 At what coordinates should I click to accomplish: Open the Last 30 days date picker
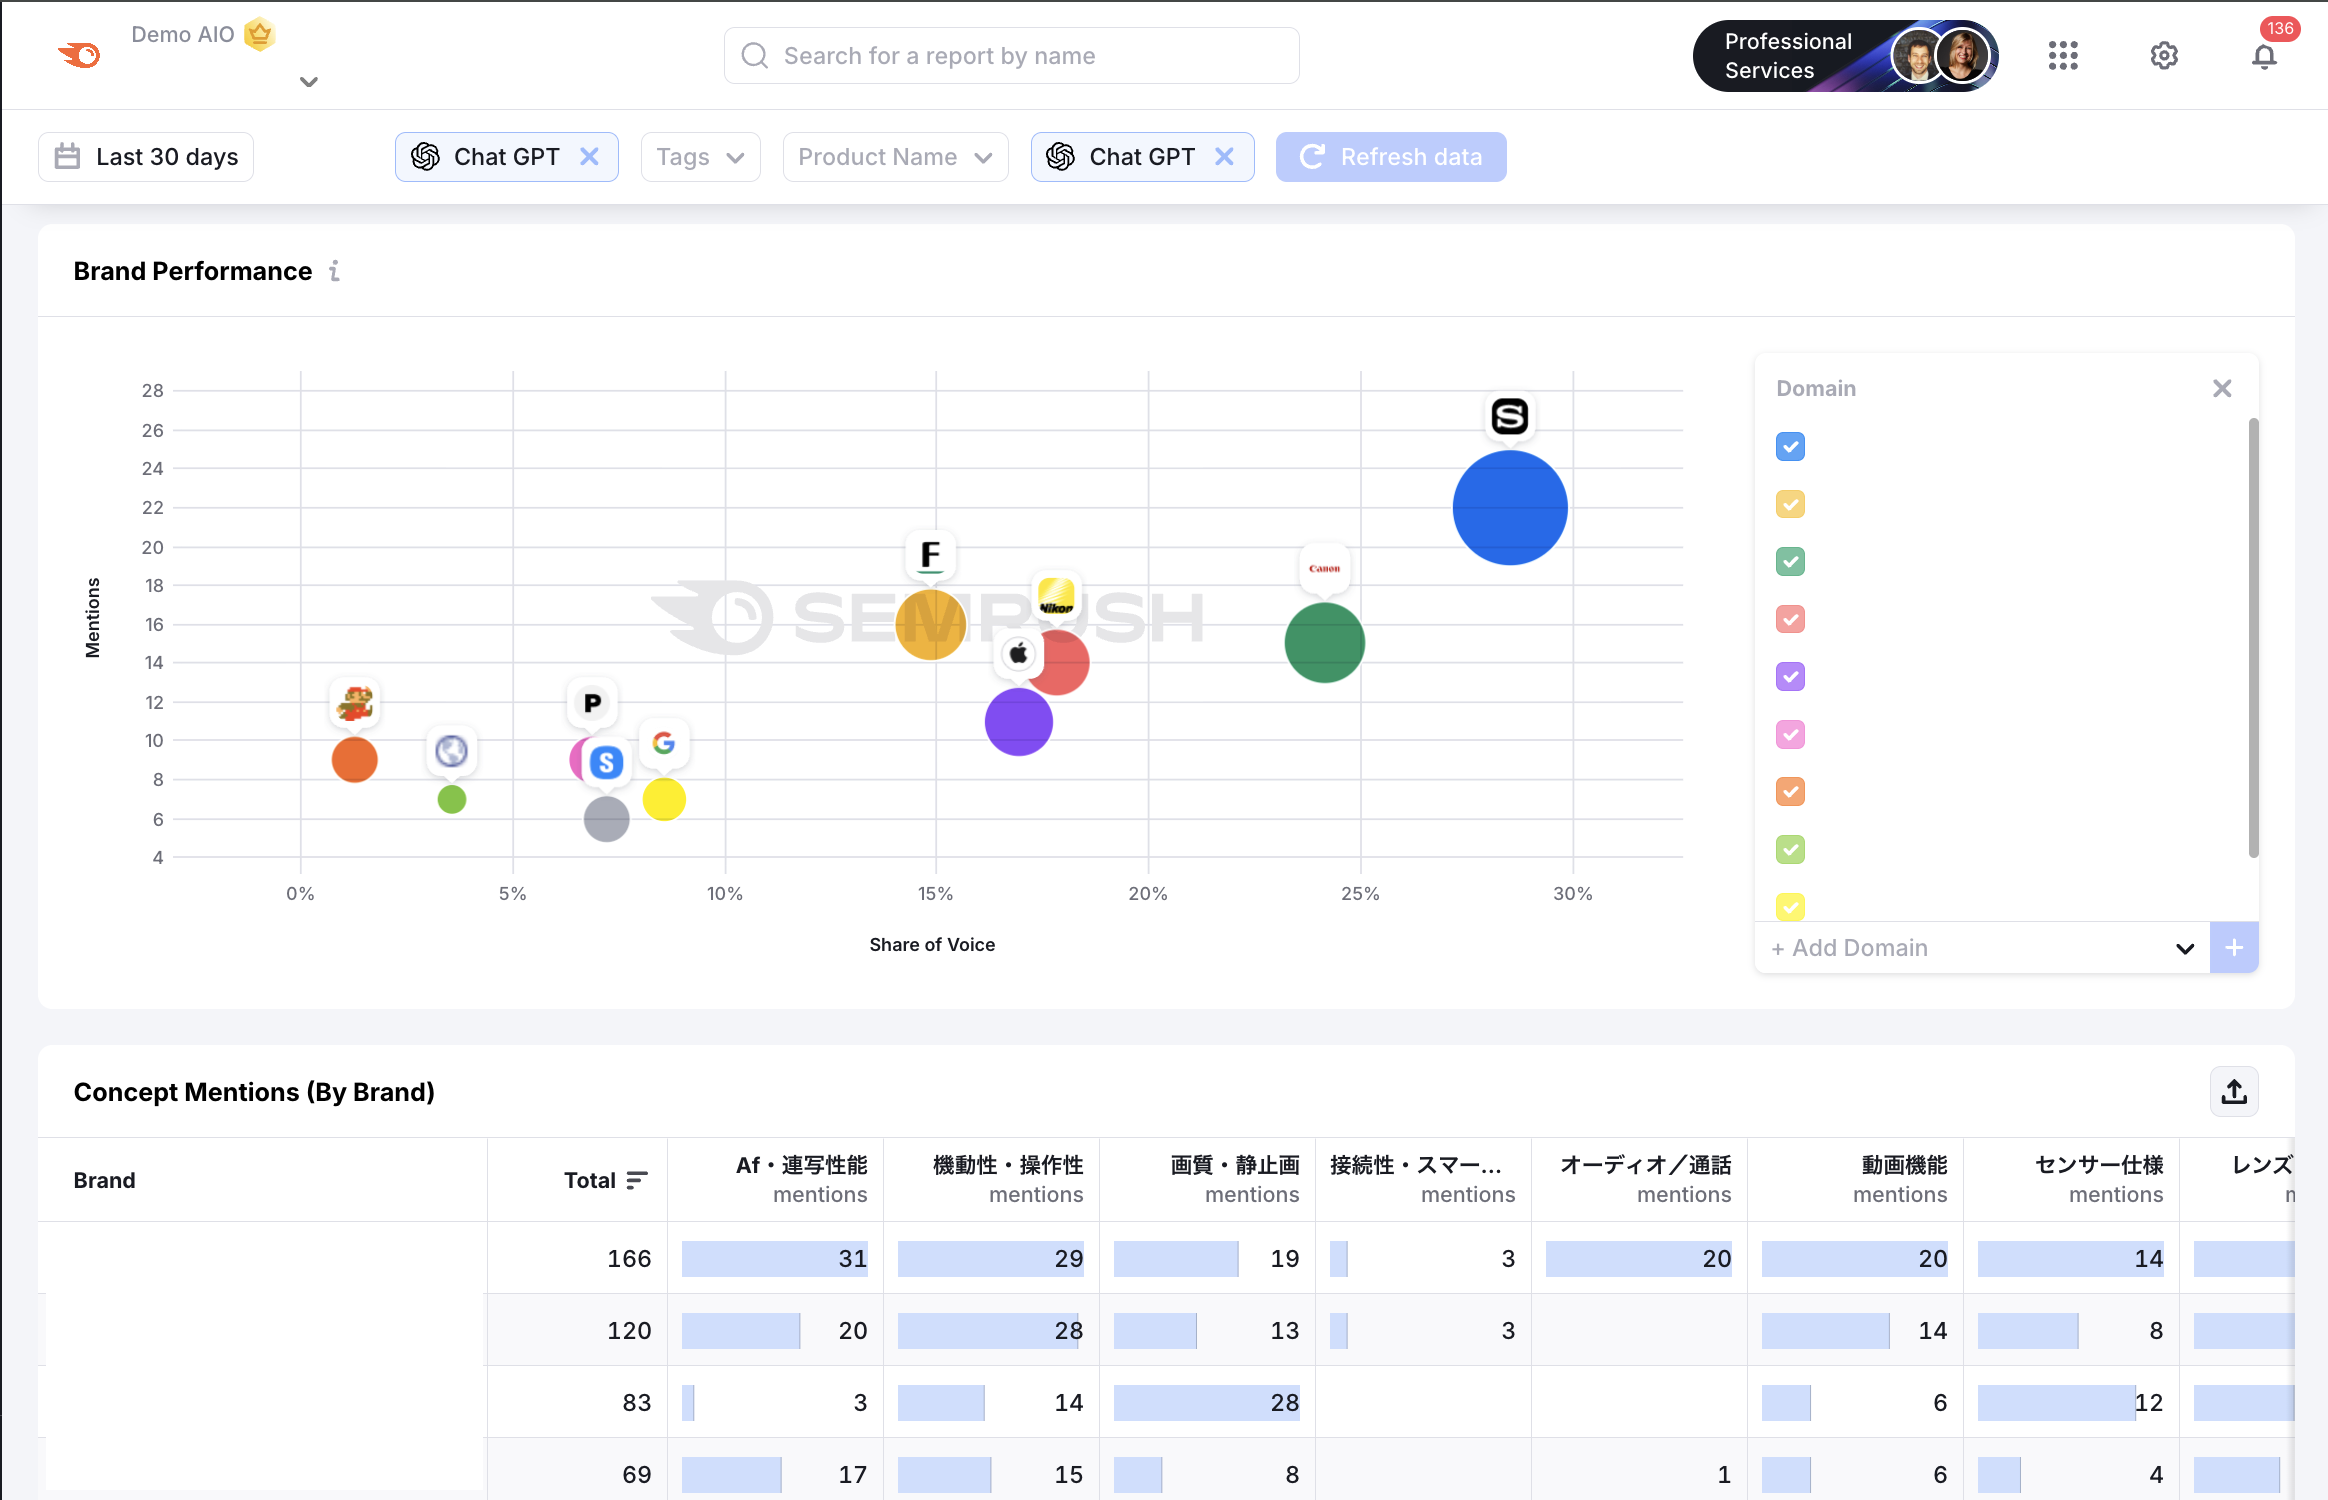point(146,157)
